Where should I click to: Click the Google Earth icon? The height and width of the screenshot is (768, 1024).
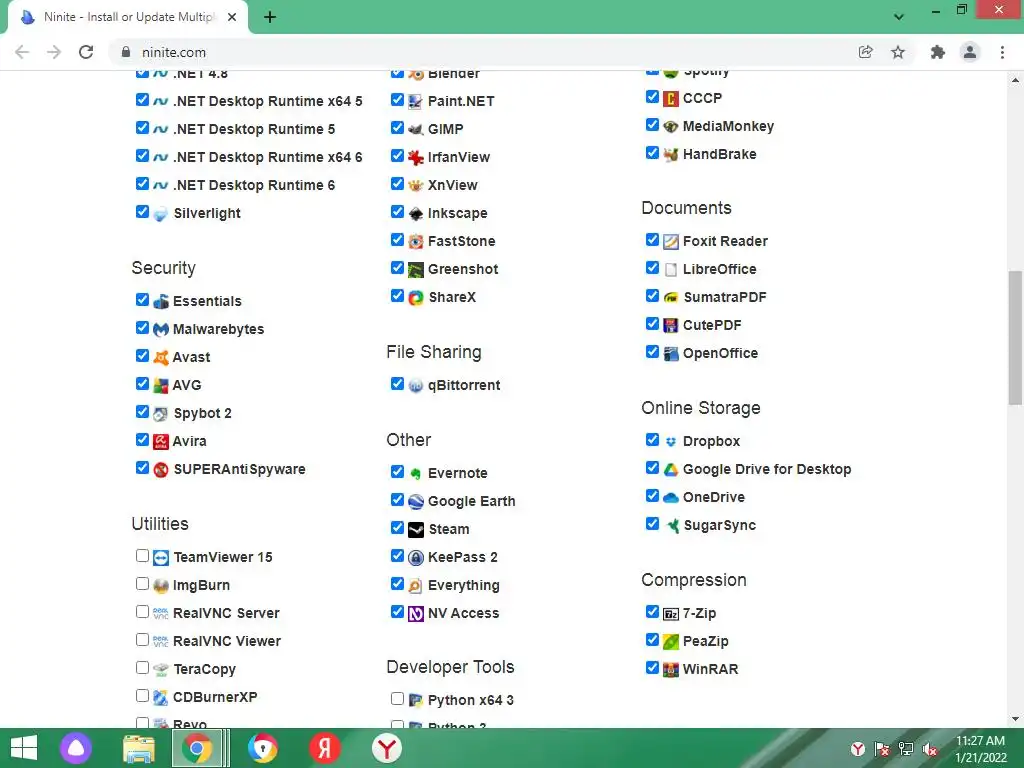pyautogui.click(x=416, y=502)
